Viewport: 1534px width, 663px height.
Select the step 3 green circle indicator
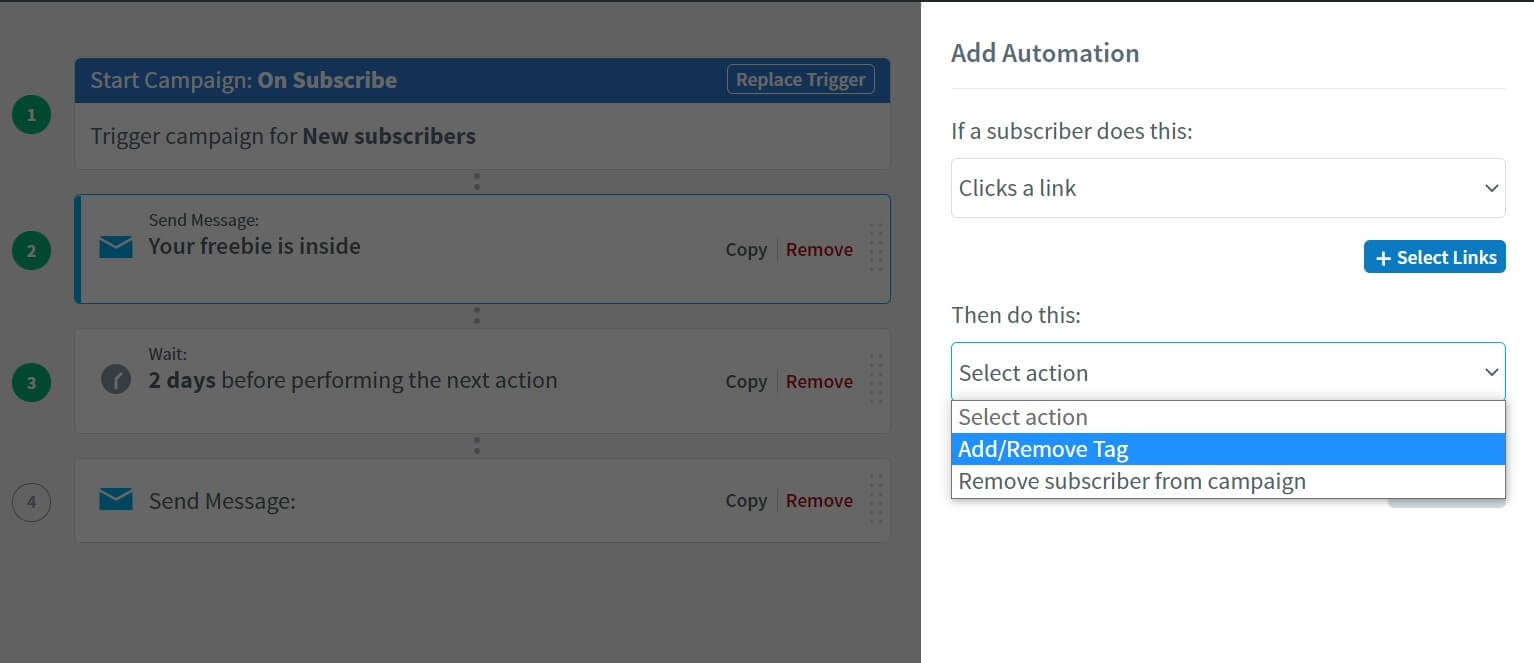(31, 383)
